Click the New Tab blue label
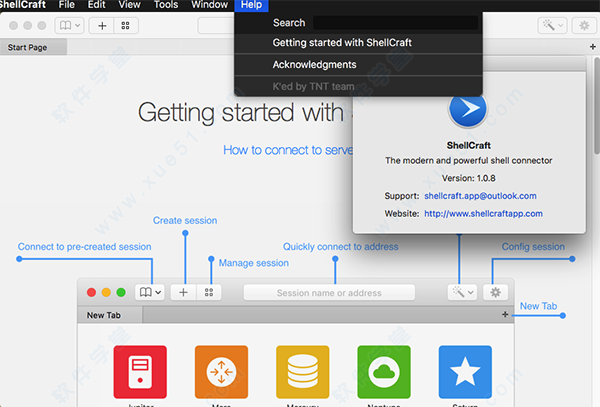The height and width of the screenshot is (407, 600). (538, 306)
